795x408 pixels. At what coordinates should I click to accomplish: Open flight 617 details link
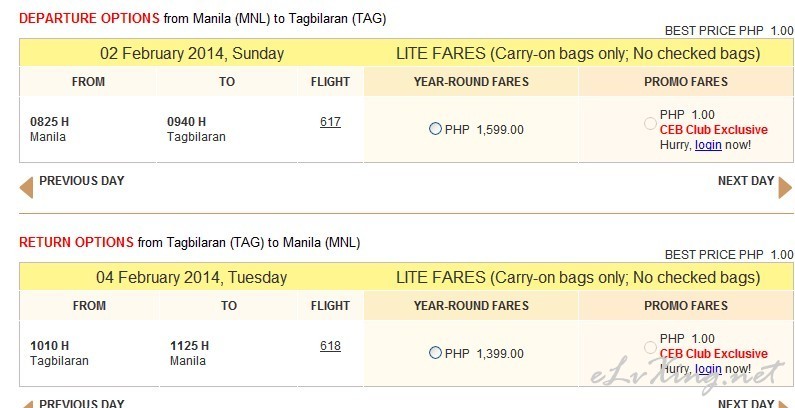click(330, 122)
